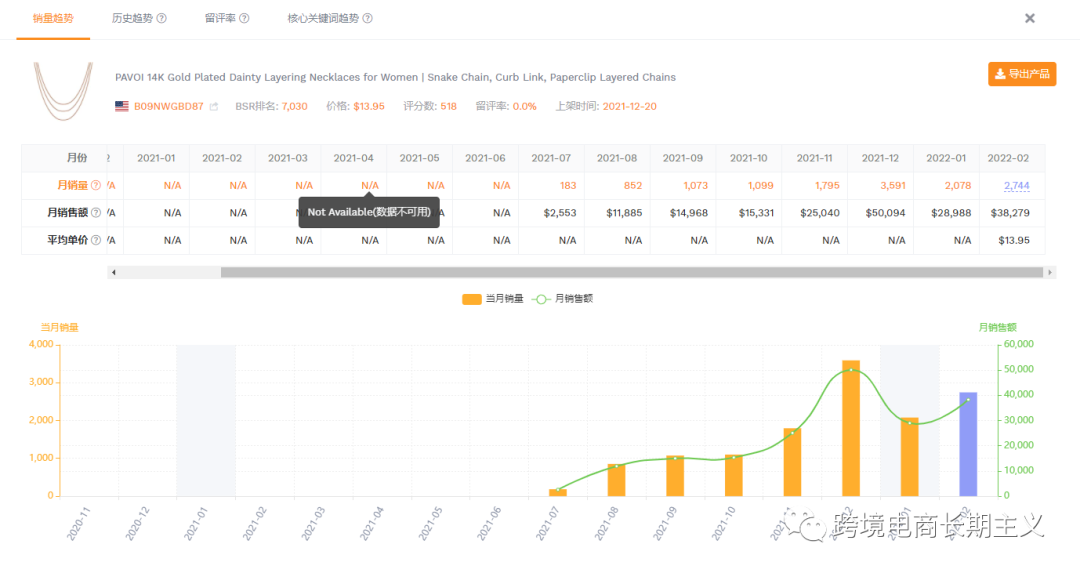Close the sales trend panel
This screenshot has height=573, width=1080.
(1029, 18)
